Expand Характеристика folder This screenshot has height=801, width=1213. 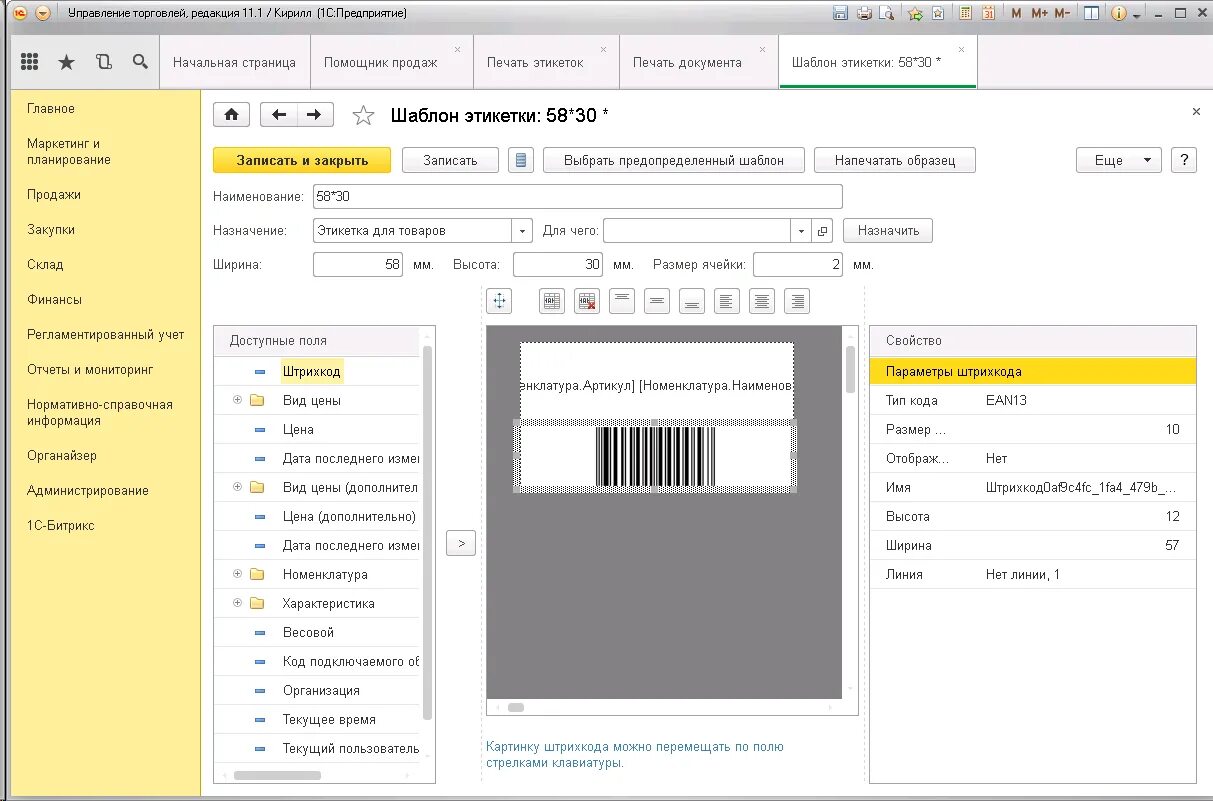(x=238, y=603)
